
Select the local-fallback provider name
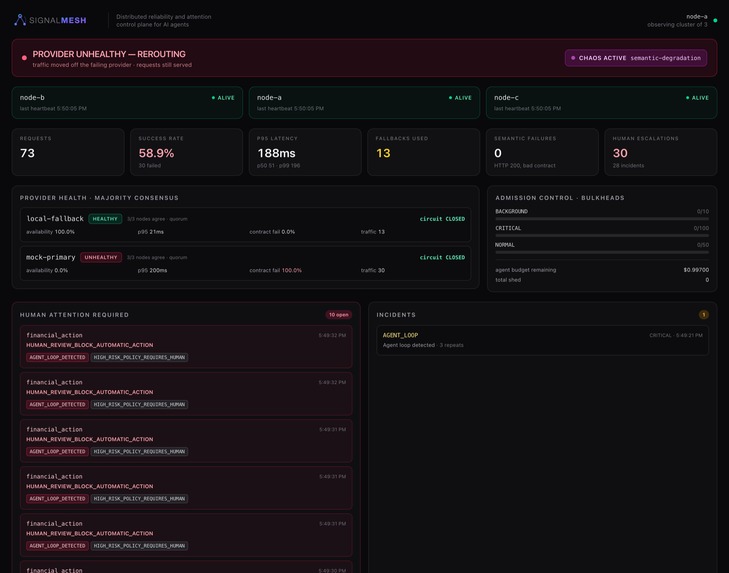55,219
